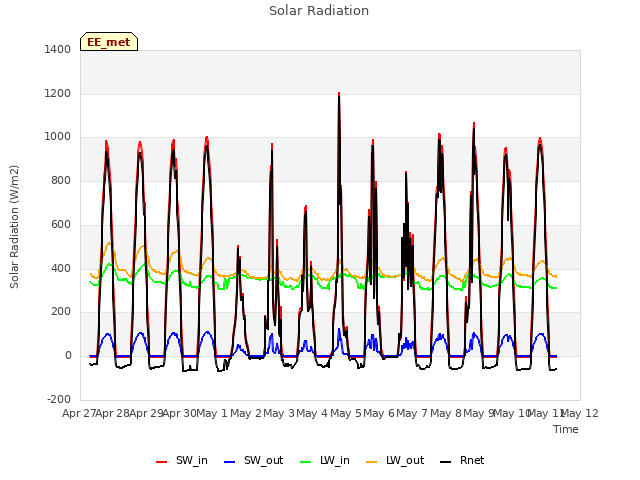Click the Apr 27 x-axis label
640x480 pixels.
point(80,413)
